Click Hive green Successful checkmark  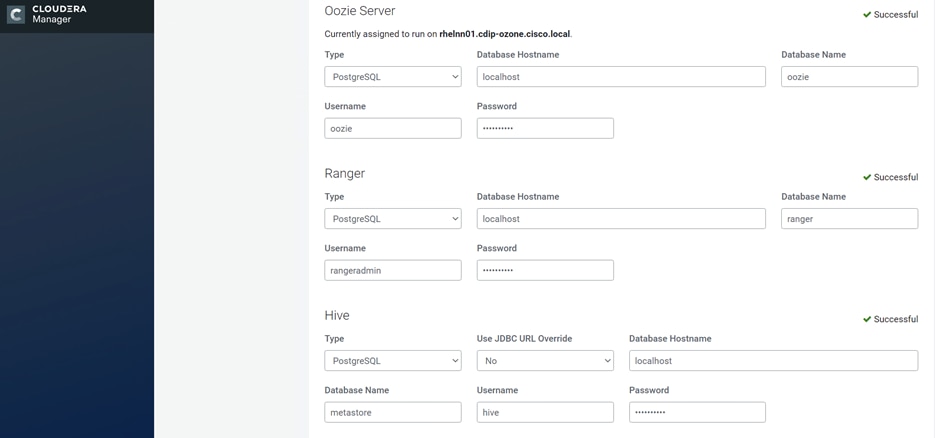pos(867,319)
